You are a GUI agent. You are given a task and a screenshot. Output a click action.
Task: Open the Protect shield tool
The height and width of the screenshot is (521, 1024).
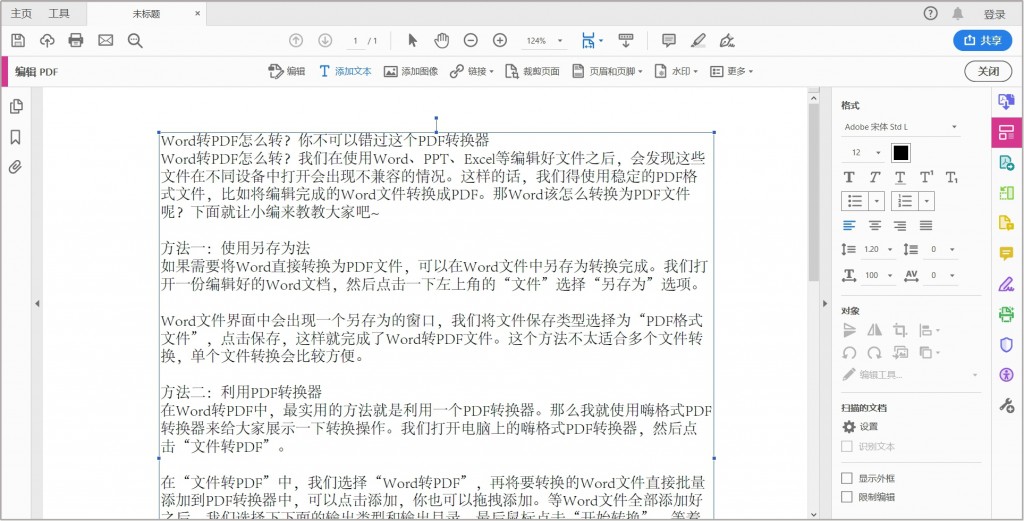(1007, 345)
